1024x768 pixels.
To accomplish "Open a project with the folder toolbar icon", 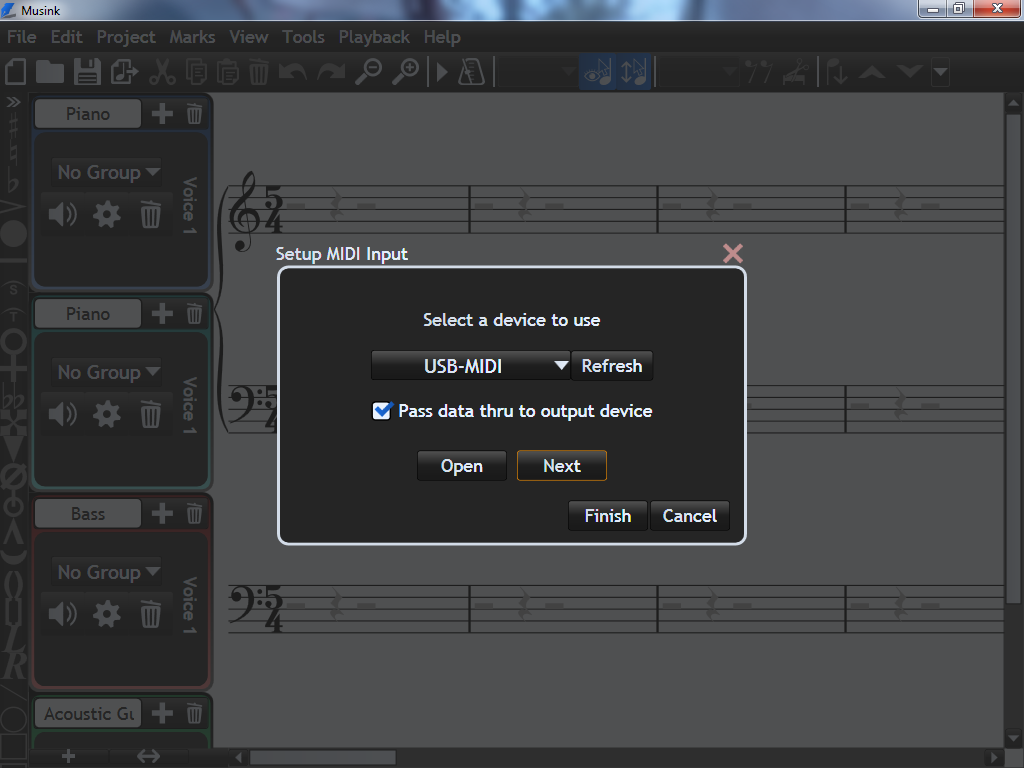I will [x=50, y=72].
